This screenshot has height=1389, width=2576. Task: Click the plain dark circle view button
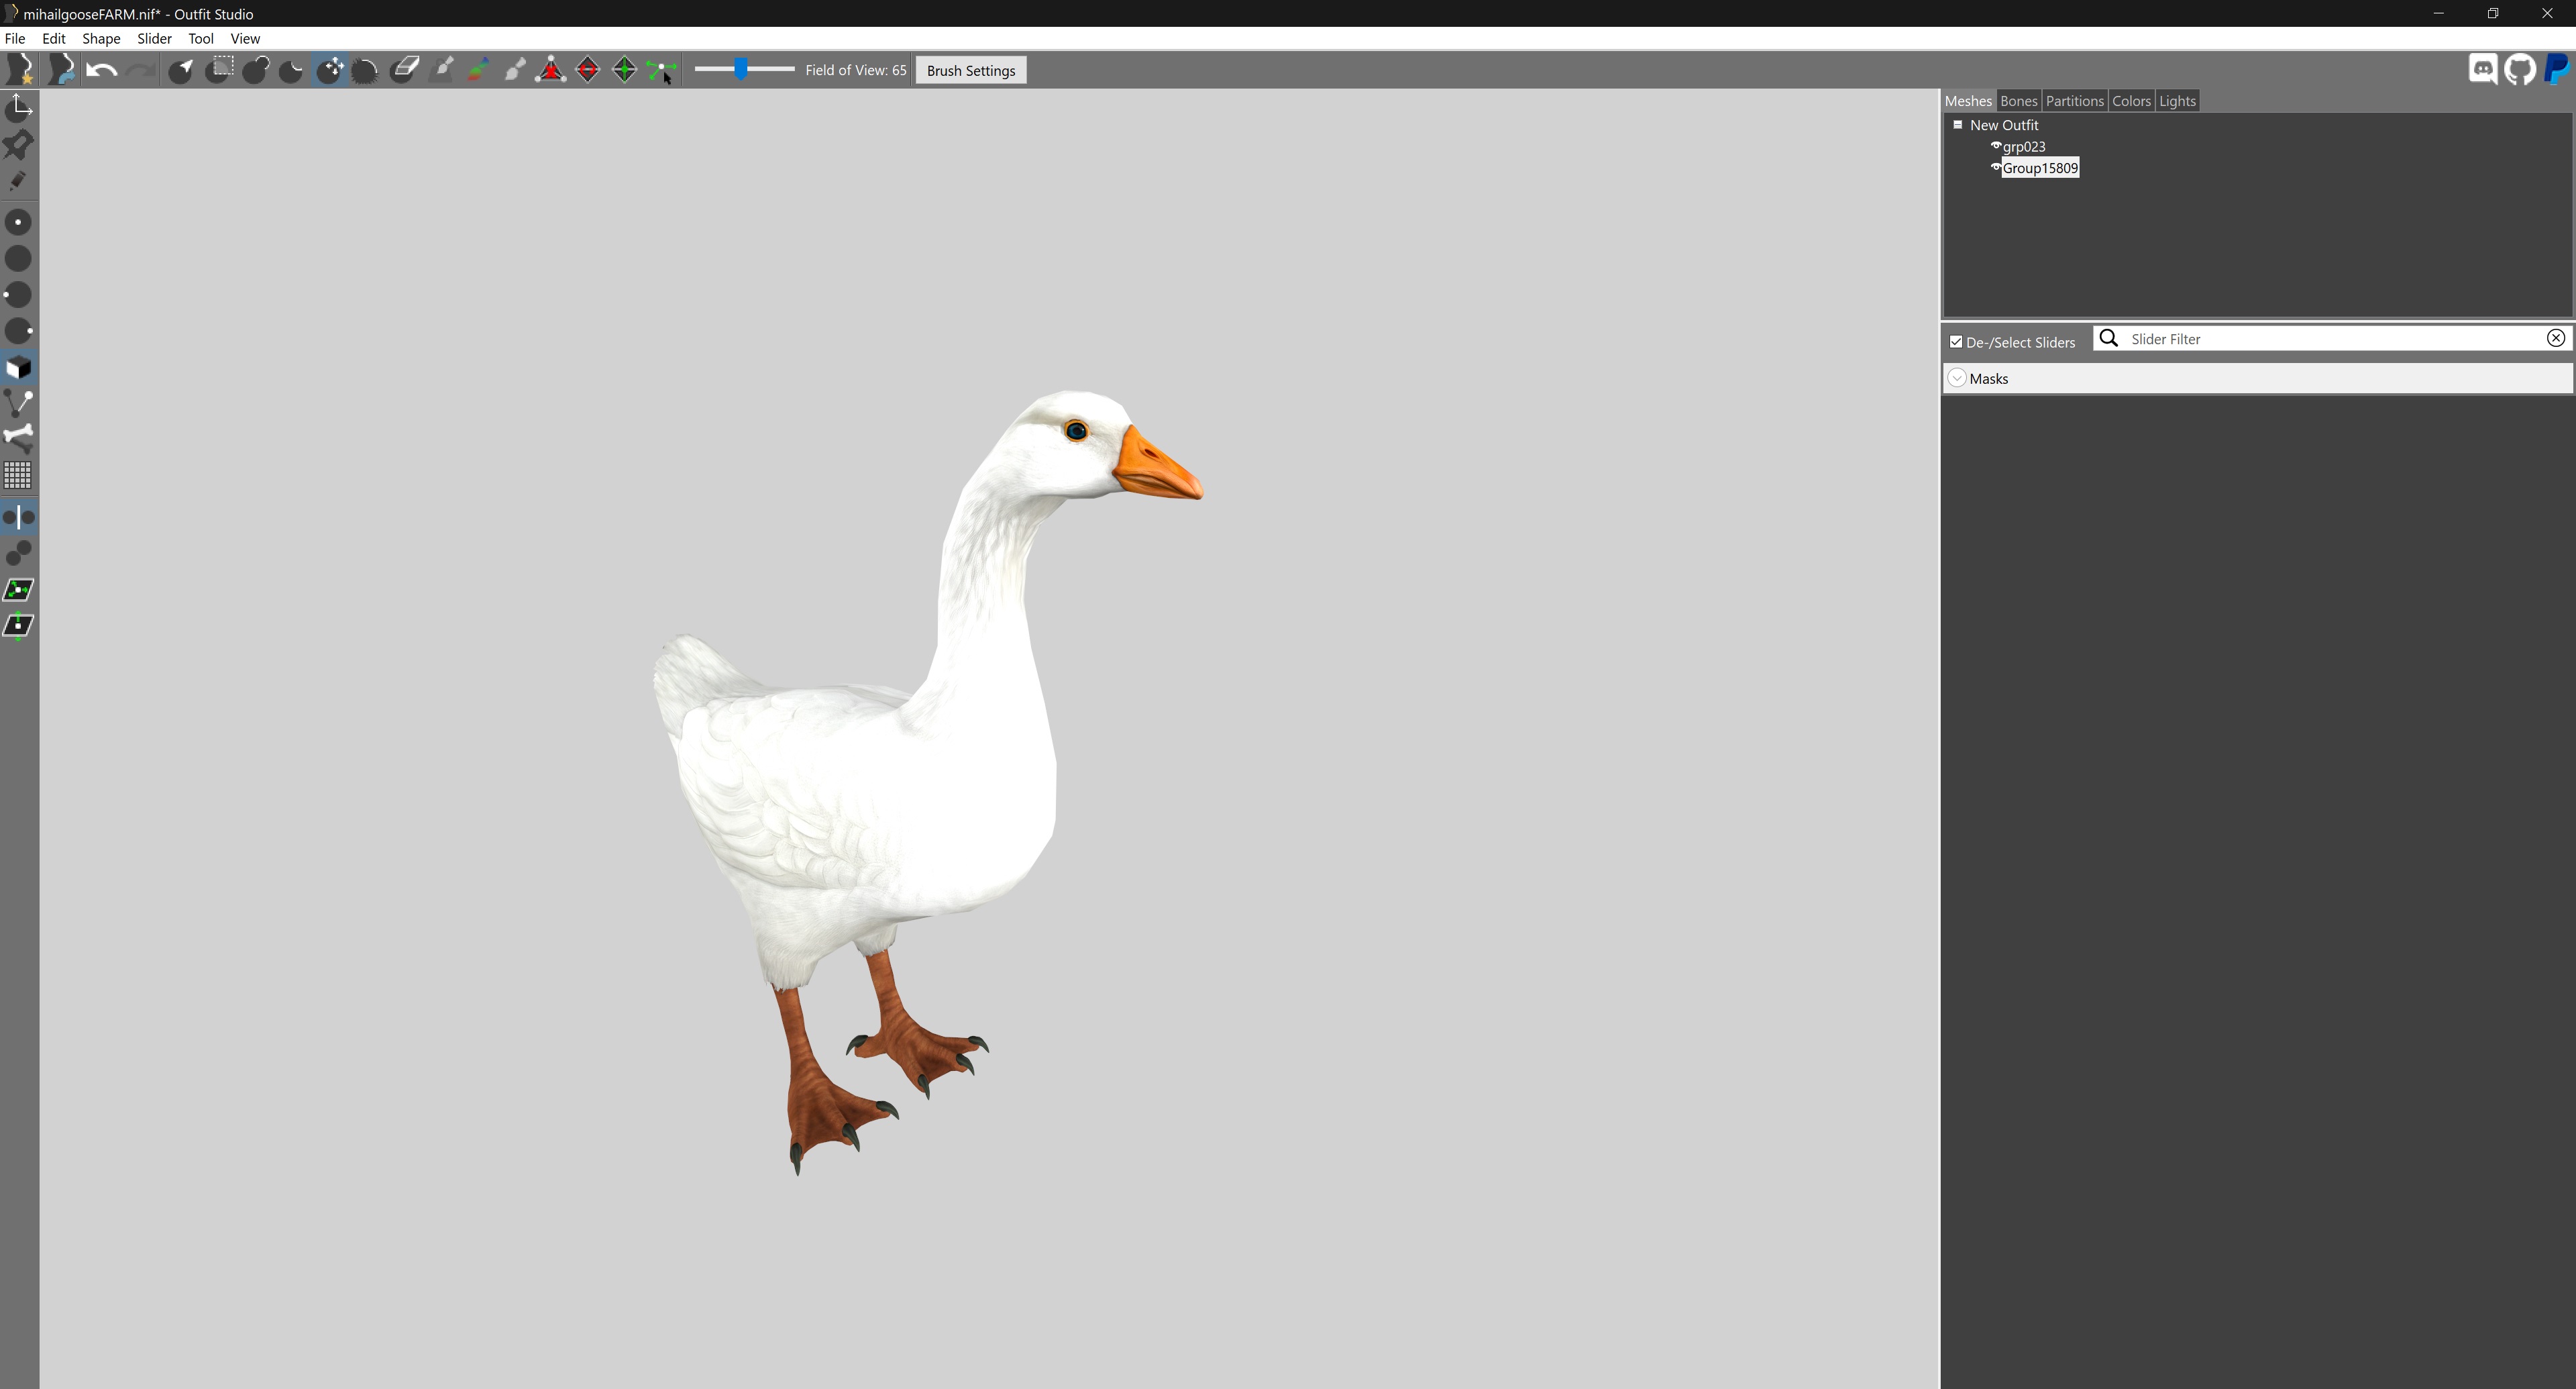[x=19, y=258]
